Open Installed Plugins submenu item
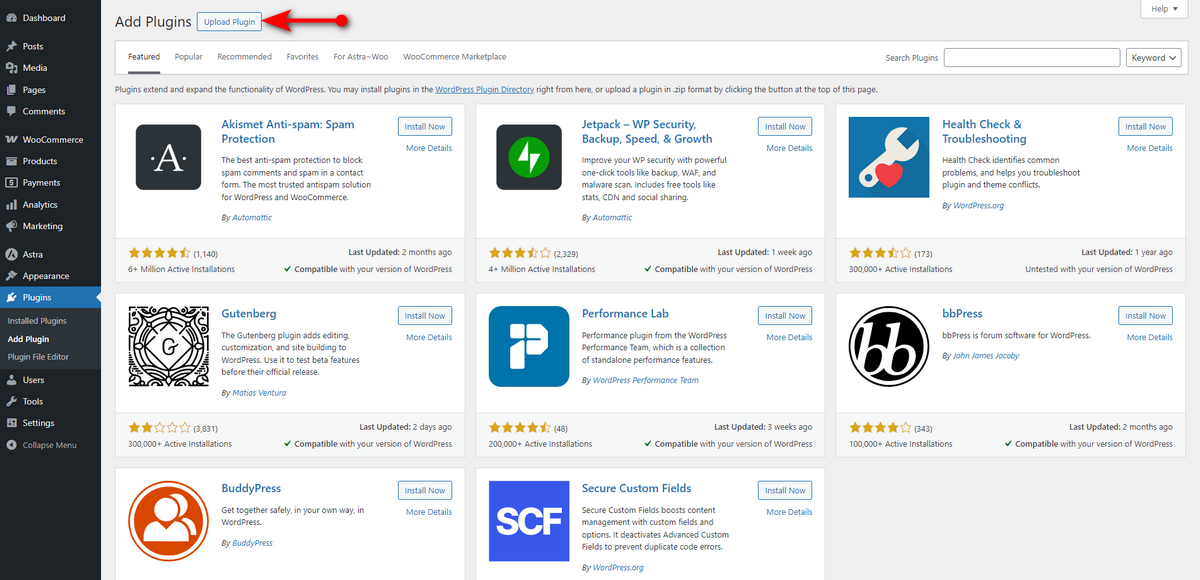Image resolution: width=1200 pixels, height=580 pixels. coord(37,321)
